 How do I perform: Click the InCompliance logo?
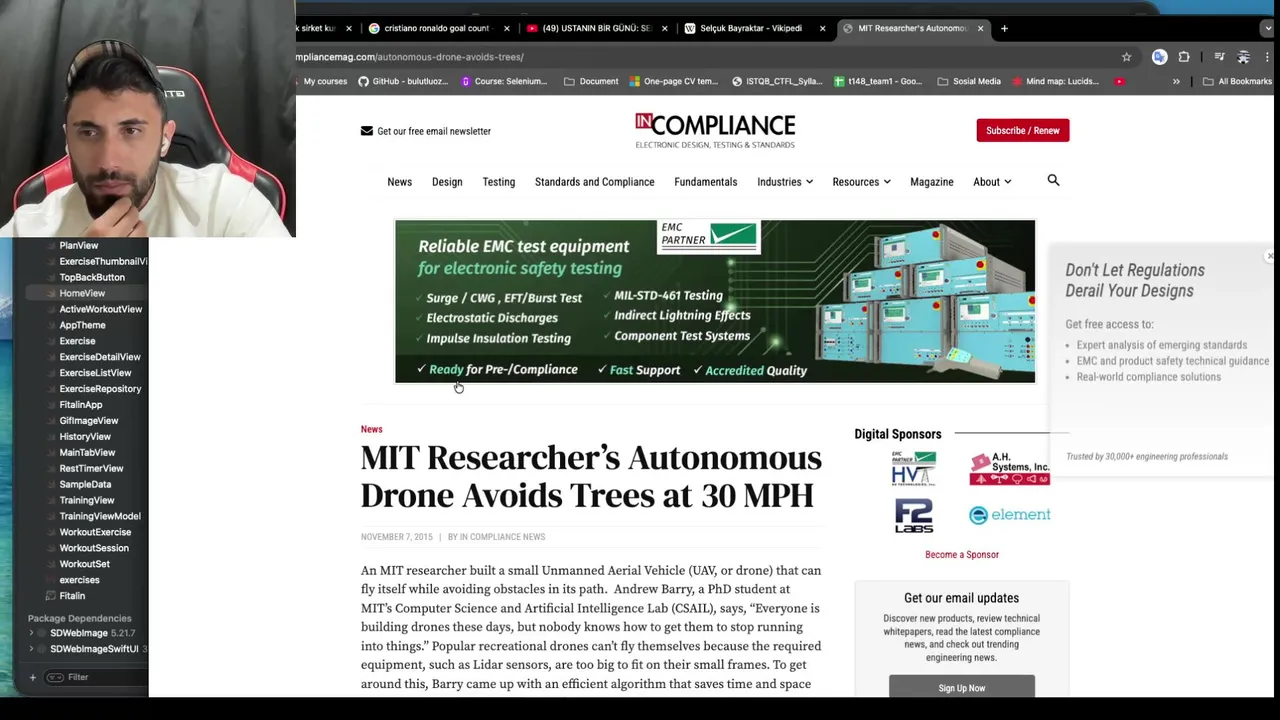[715, 131]
